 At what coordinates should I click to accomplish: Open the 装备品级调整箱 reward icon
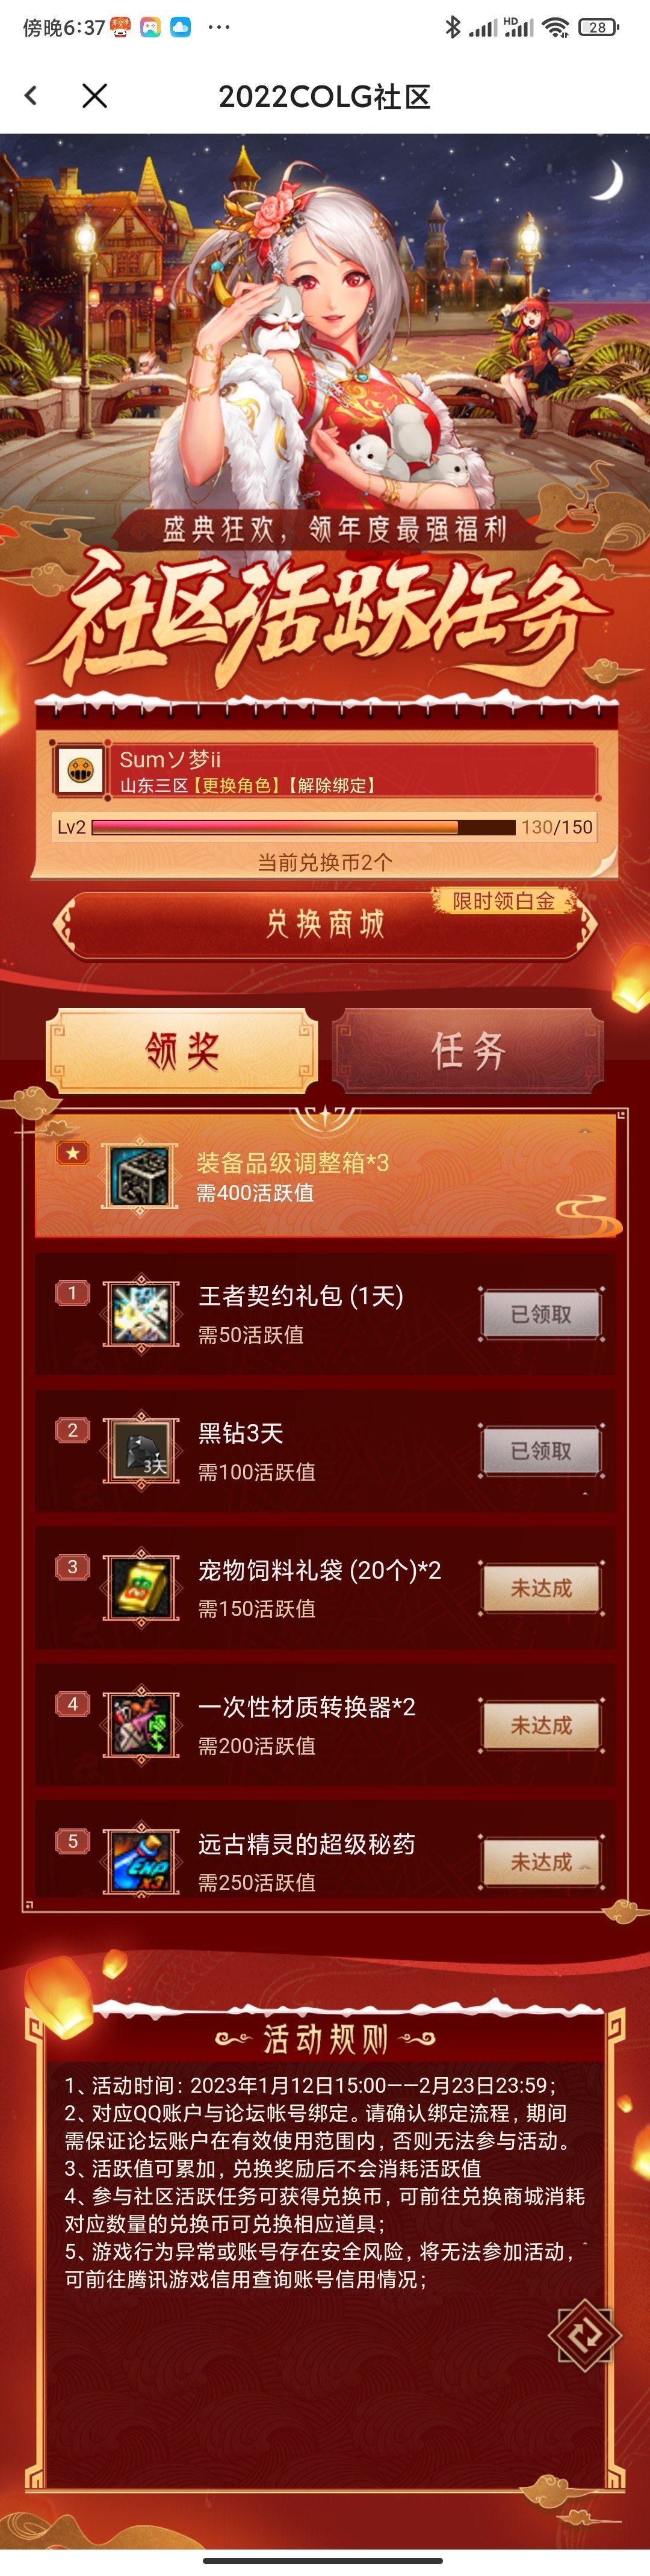coord(141,1176)
